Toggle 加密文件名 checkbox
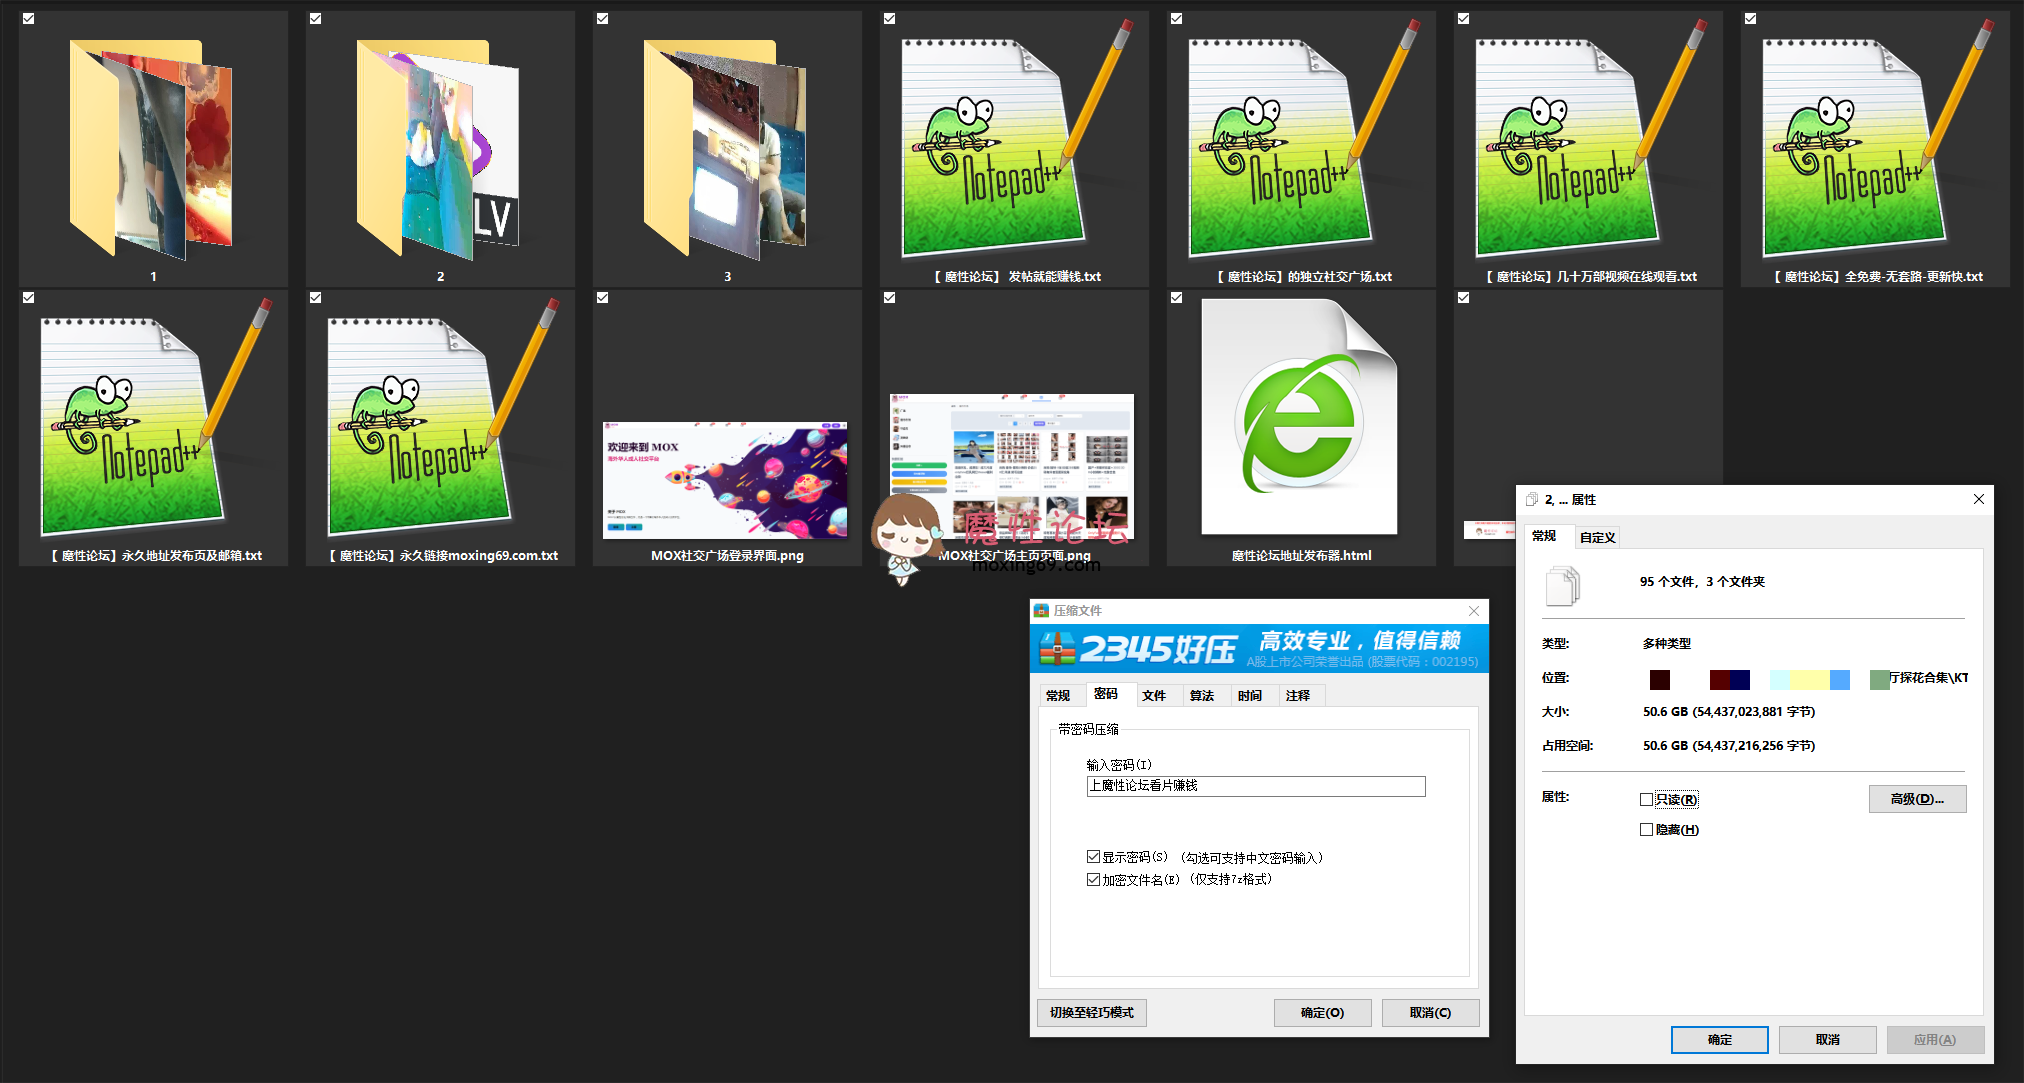 1093,880
